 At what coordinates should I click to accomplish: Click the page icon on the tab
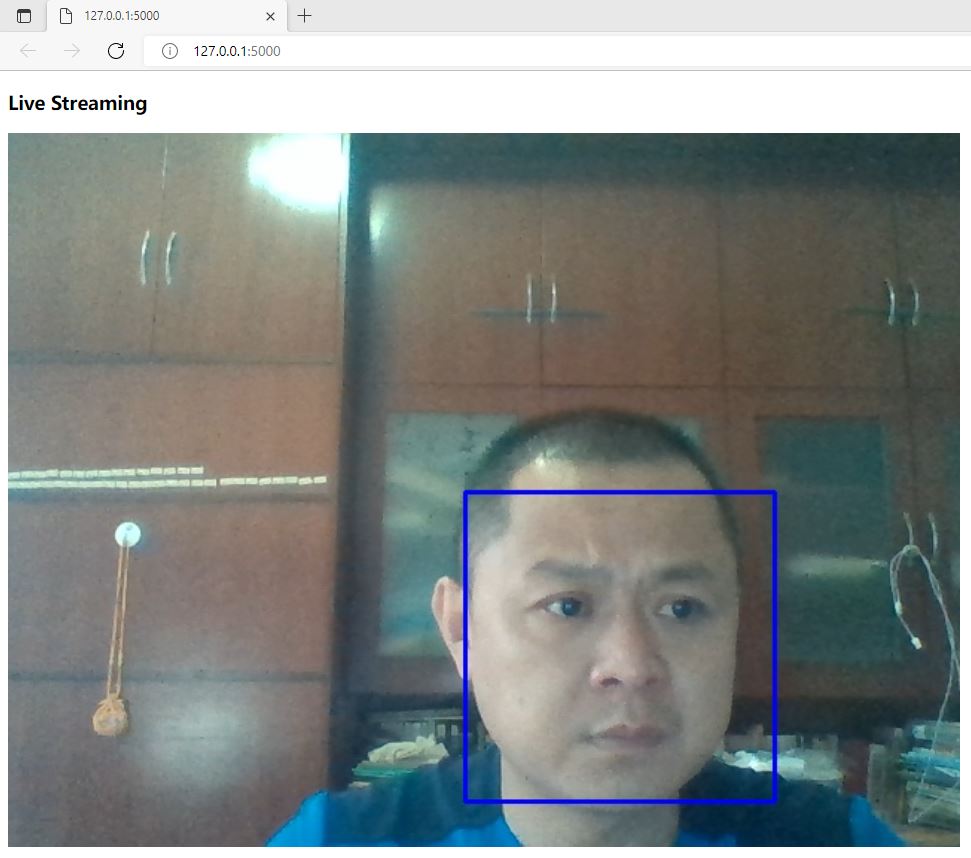(x=66, y=16)
